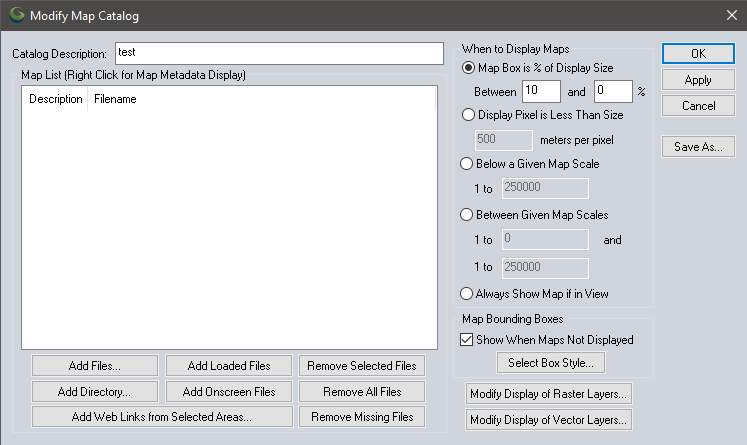Click the Apply button
Image resolution: width=747 pixels, height=445 pixels.
point(699,80)
